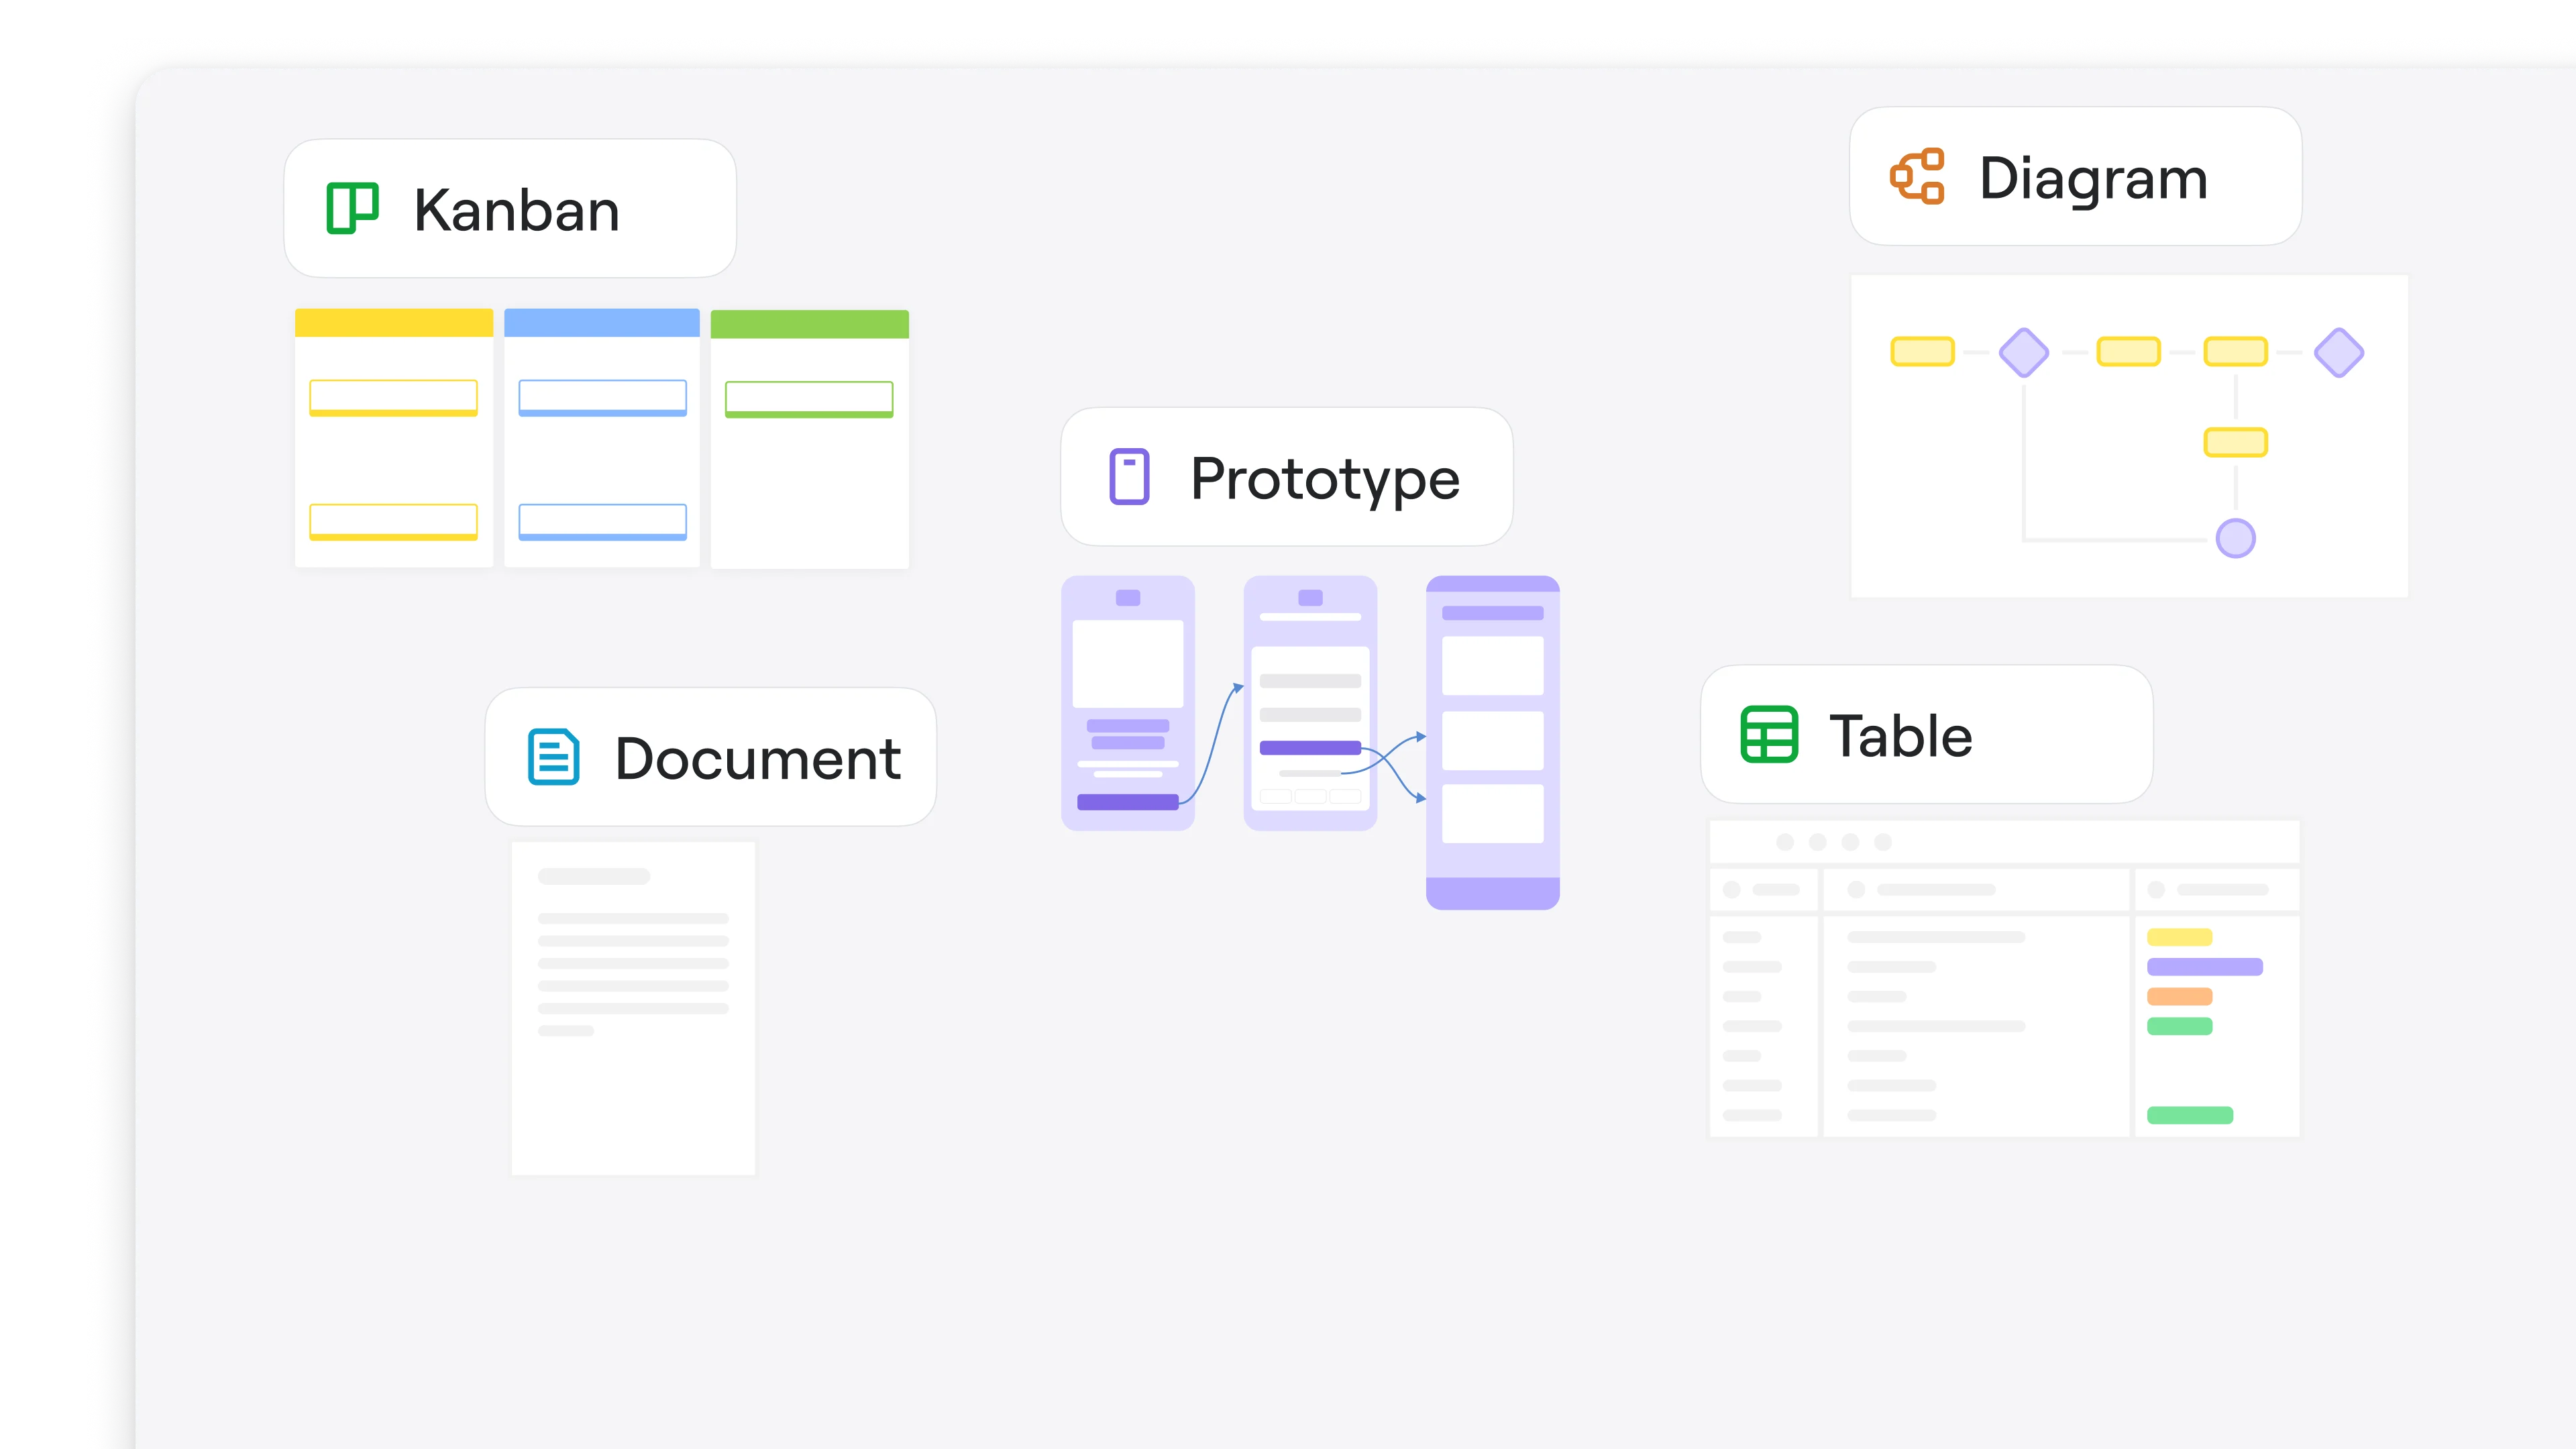This screenshot has width=2576, height=1449.
Task: Click the third prototype phone screen
Action: (1492, 742)
